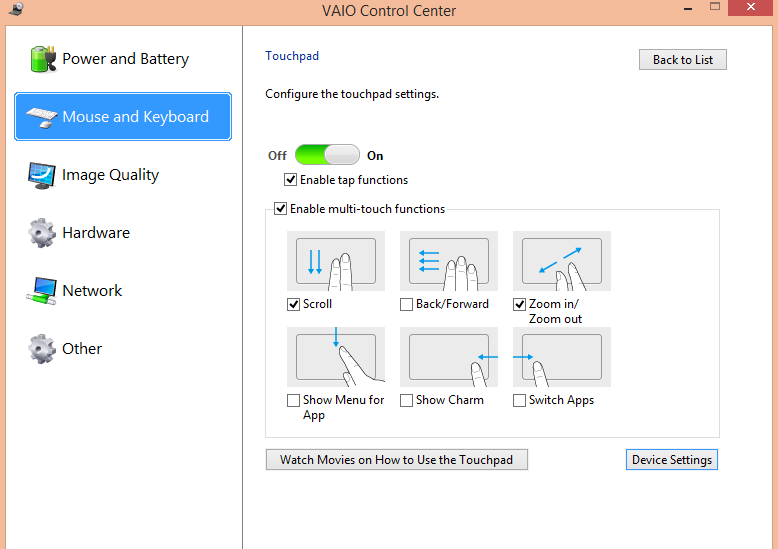This screenshot has width=778, height=549.
Task: Click the VAIO Control Center title bar icon
Action: pyautogui.click(x=16, y=9)
